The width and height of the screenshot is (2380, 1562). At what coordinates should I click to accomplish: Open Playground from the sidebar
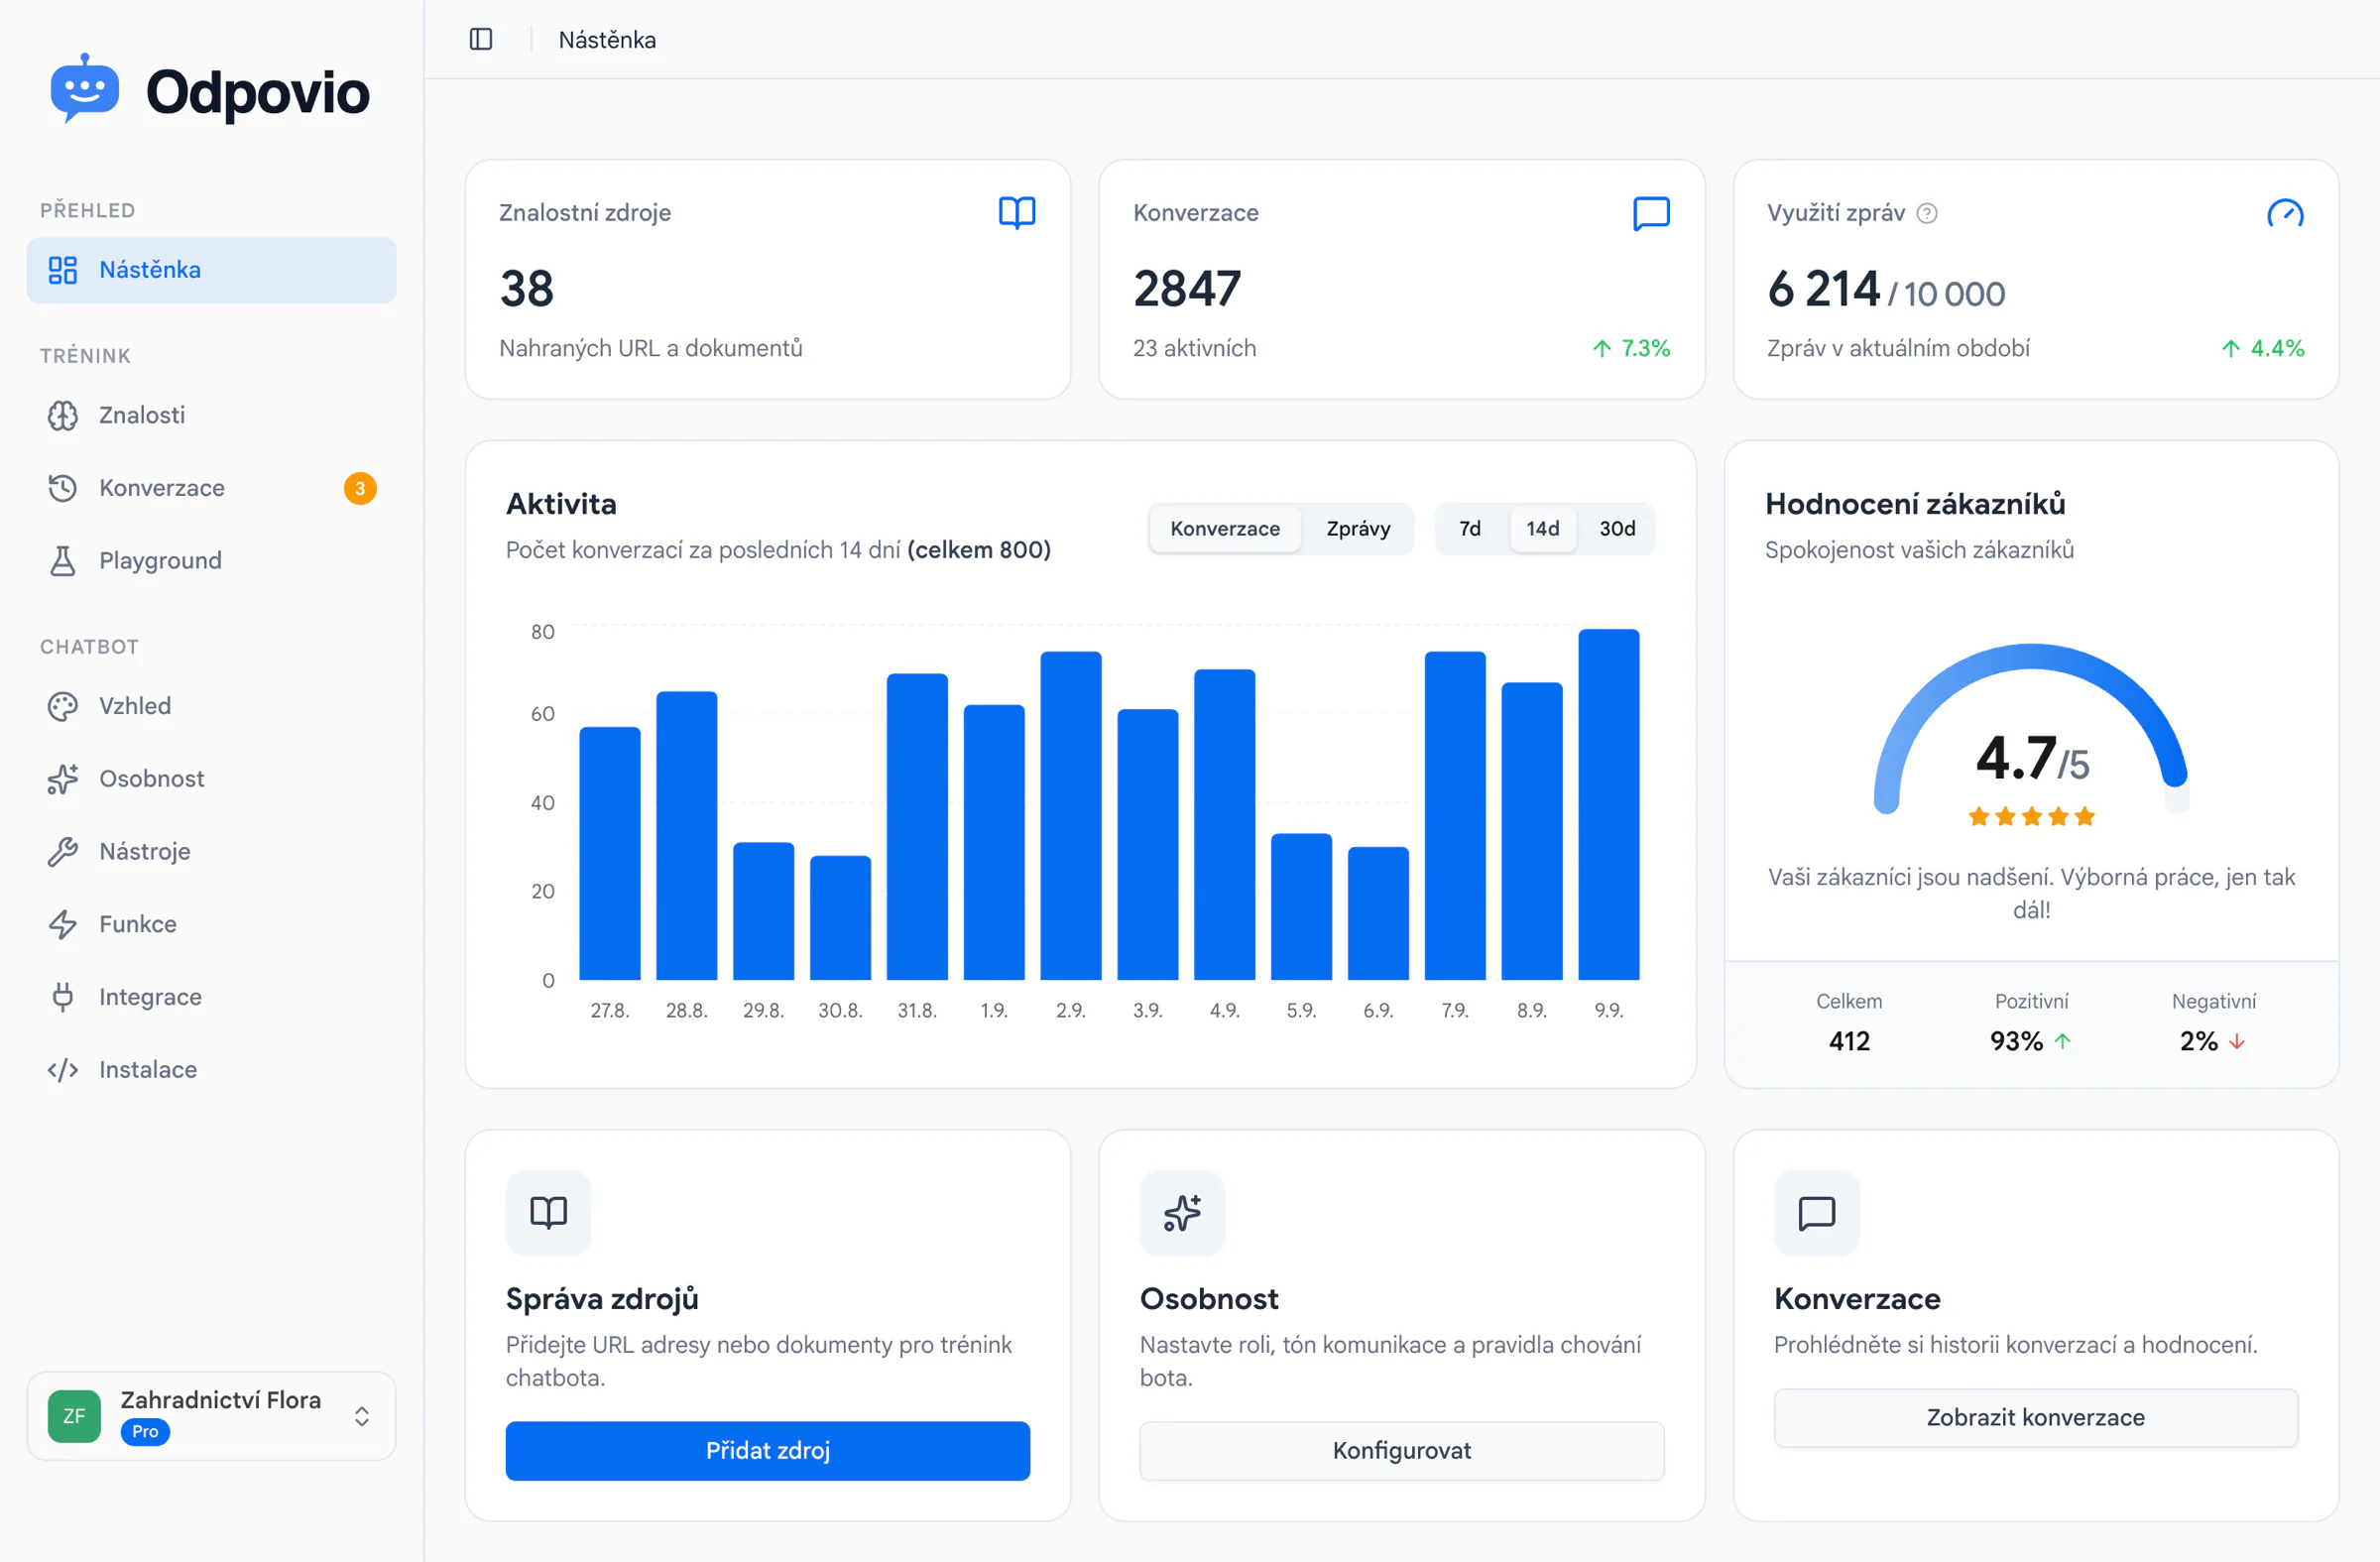click(x=212, y=561)
